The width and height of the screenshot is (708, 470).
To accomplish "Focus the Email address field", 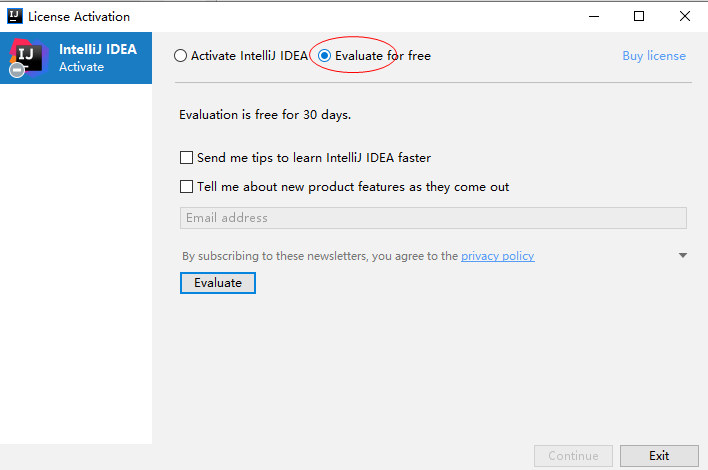I will [433, 218].
